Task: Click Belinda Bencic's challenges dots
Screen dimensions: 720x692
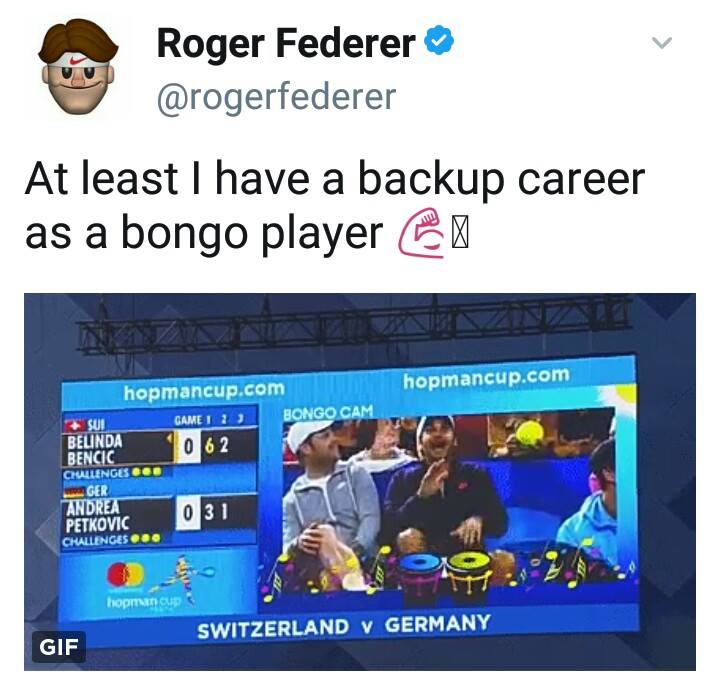Action: (x=146, y=472)
